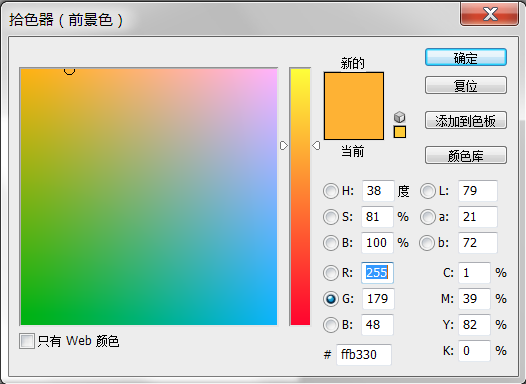Select the H hue radio button
Viewport: 526px width, 384px height.
(331, 191)
